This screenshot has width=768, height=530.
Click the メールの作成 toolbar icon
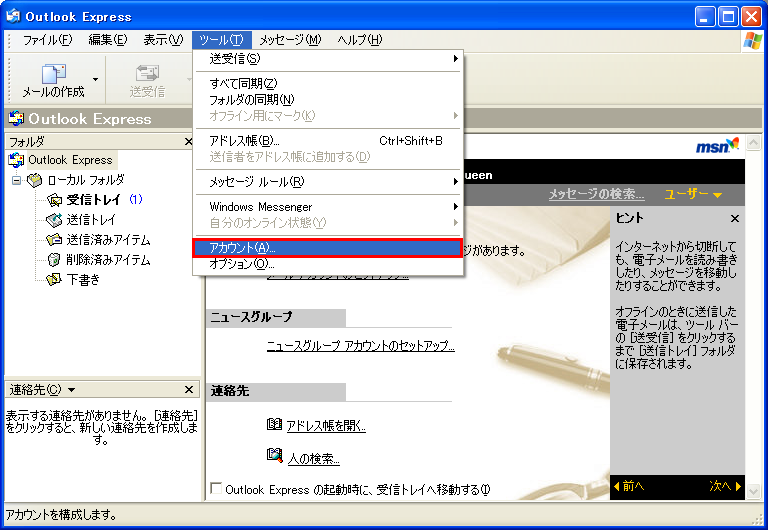(53, 74)
